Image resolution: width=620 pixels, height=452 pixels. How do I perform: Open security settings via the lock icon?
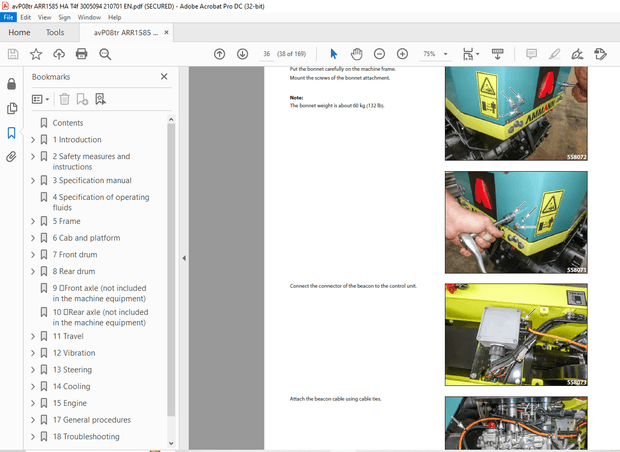11,83
